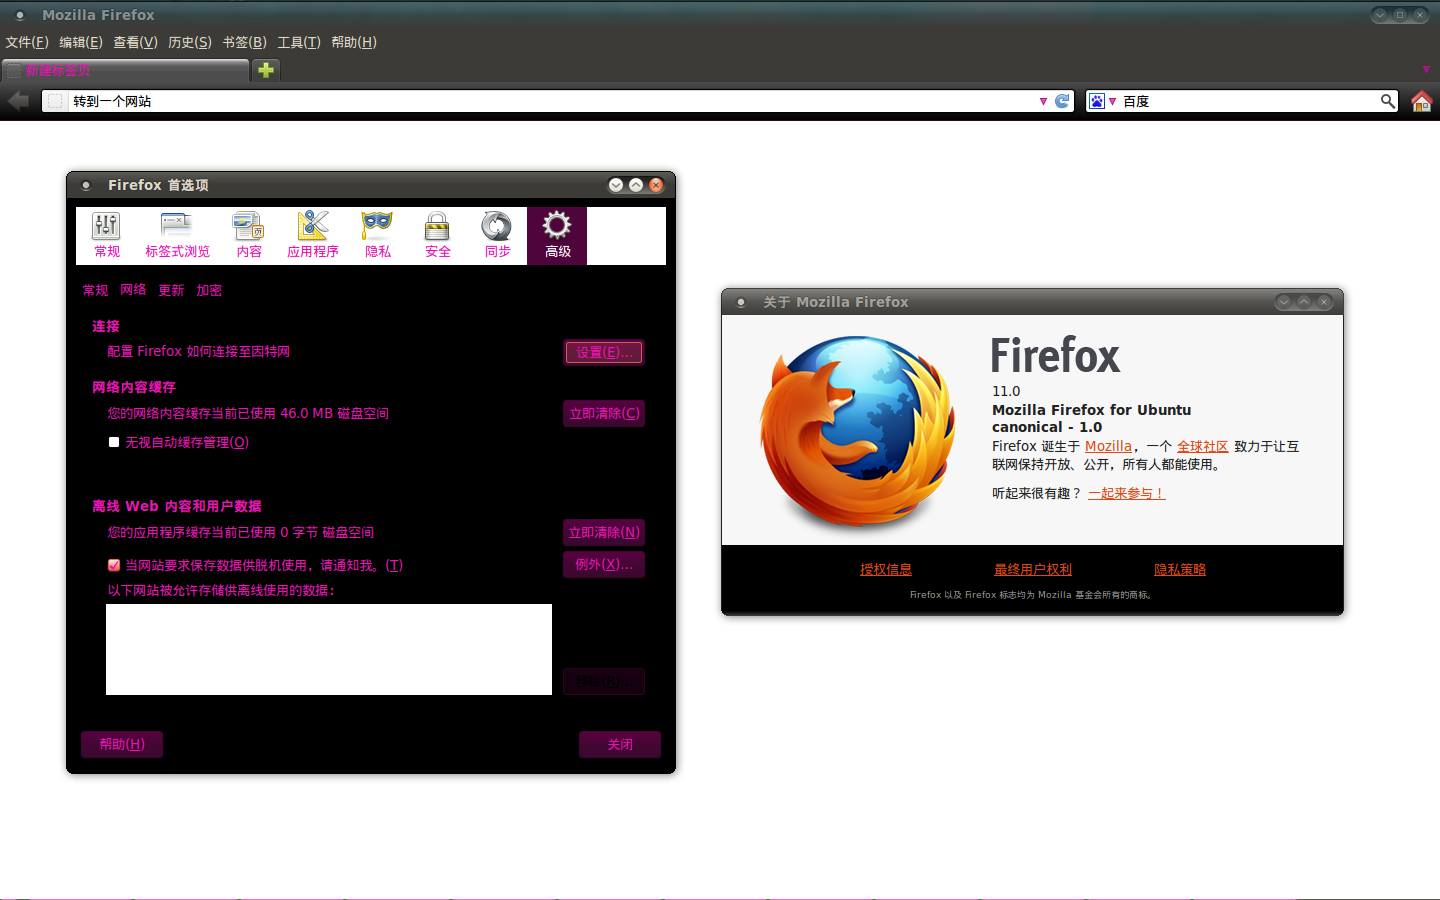Open the 帮助(H) menu

click(354, 42)
